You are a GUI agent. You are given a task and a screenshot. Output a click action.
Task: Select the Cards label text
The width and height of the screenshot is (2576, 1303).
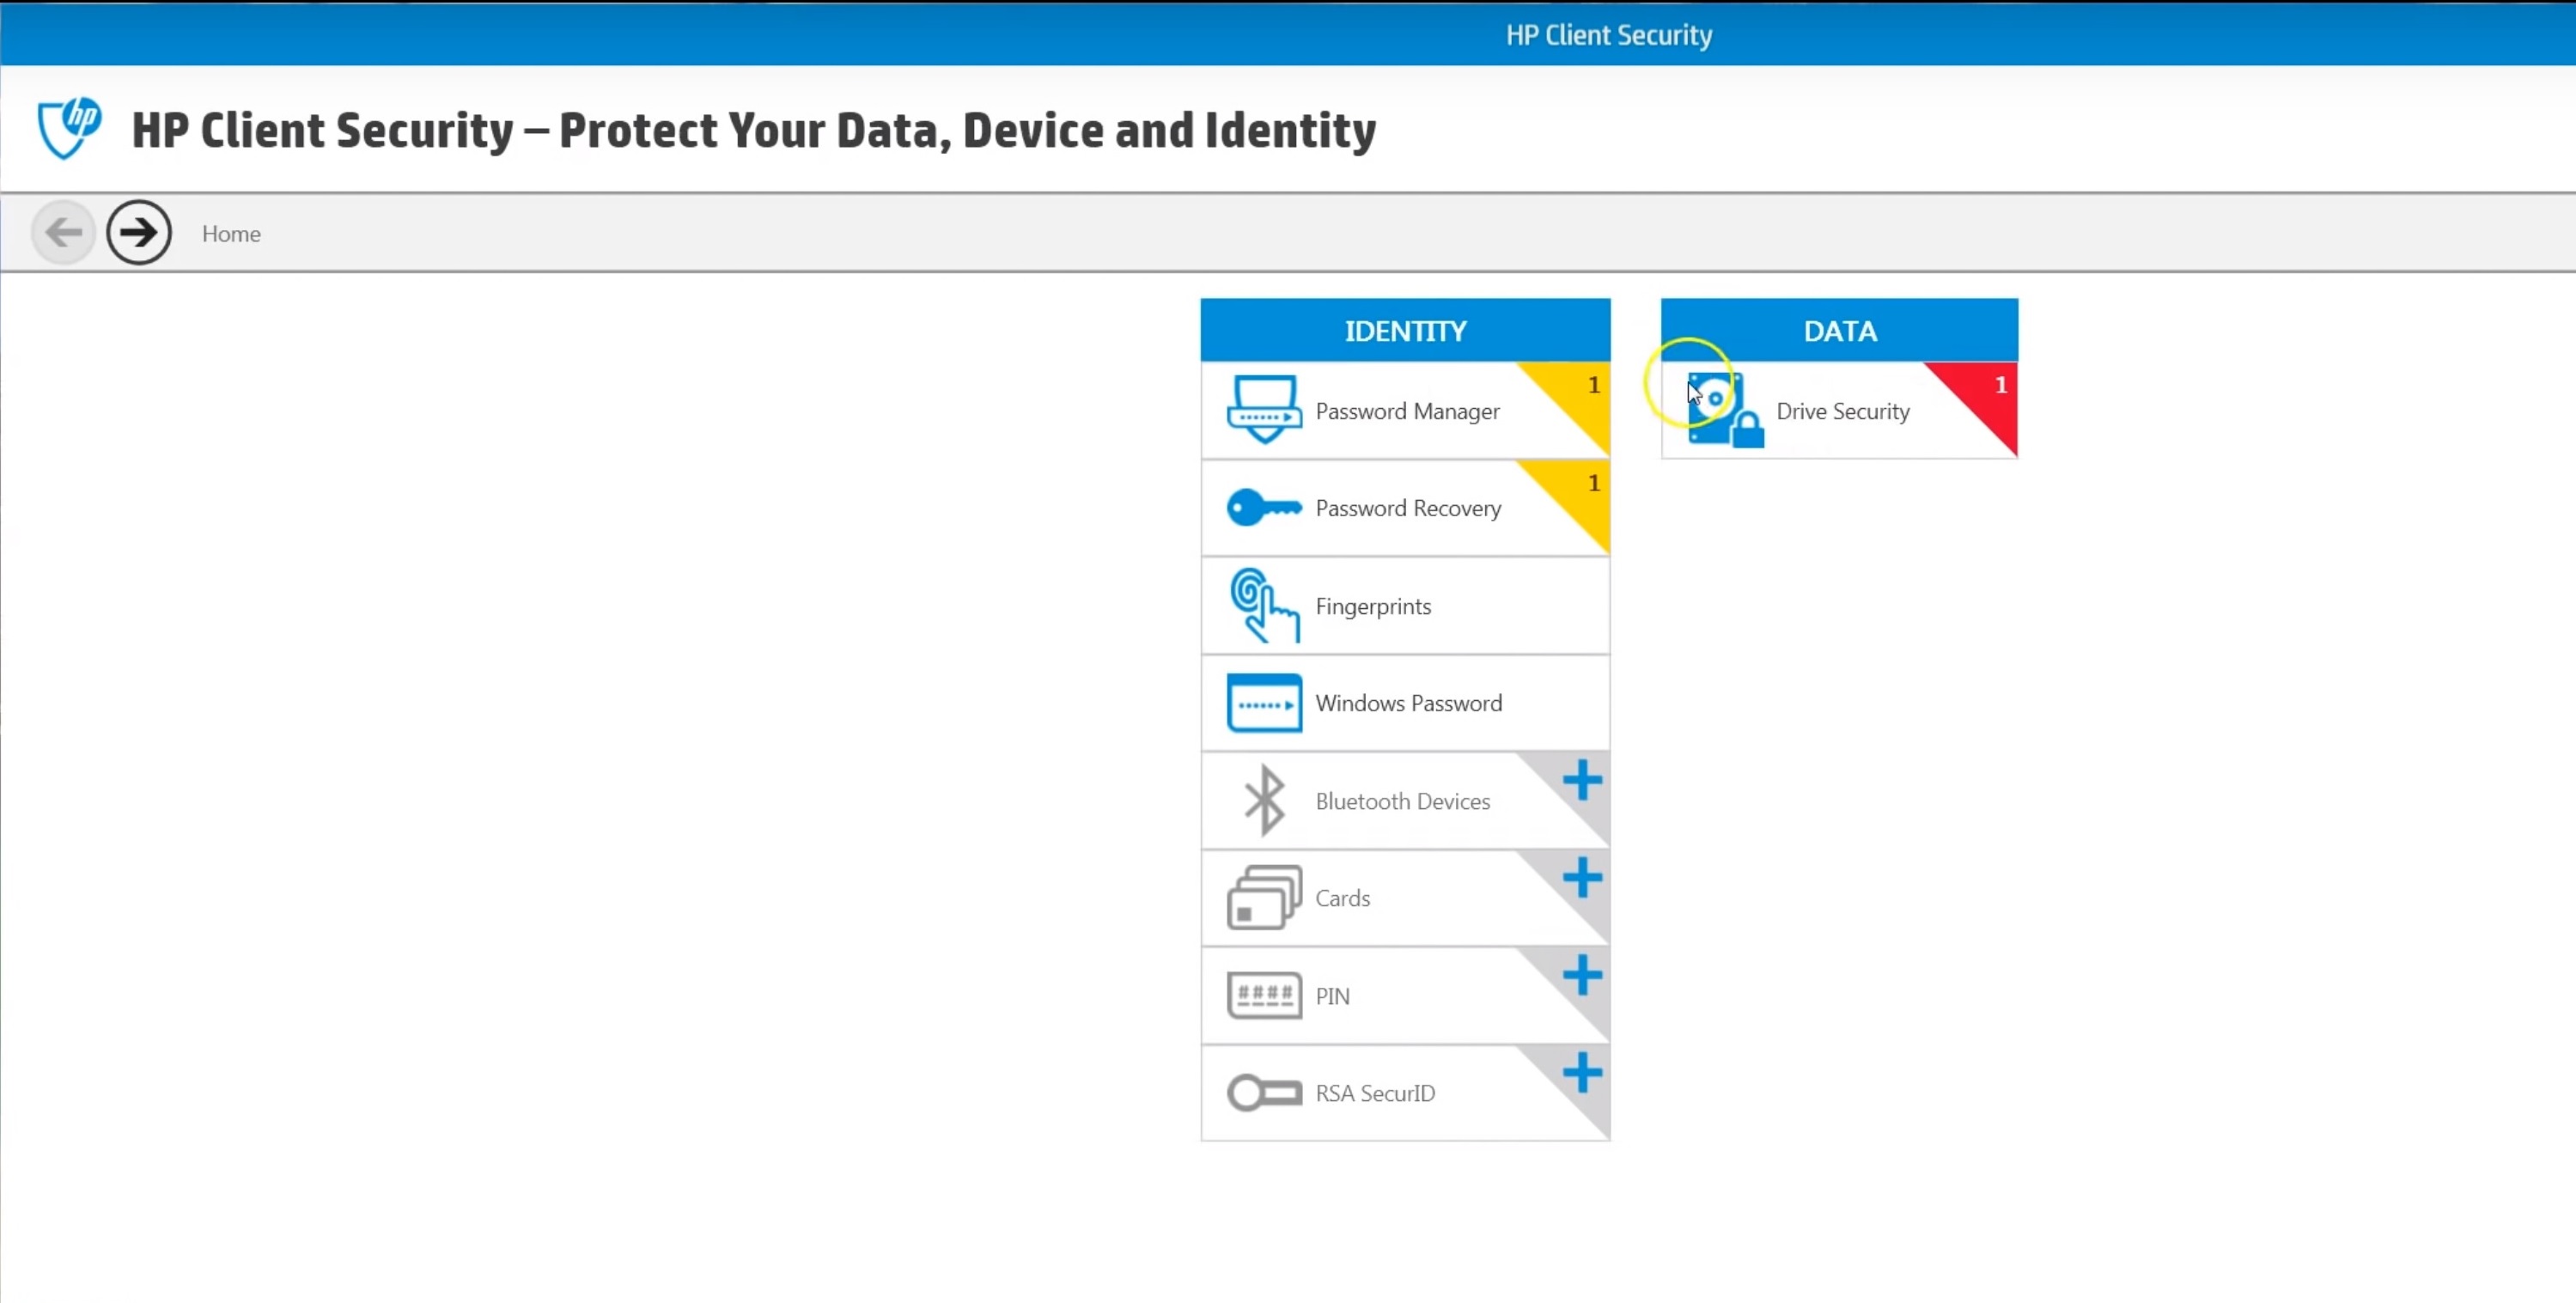(1342, 898)
